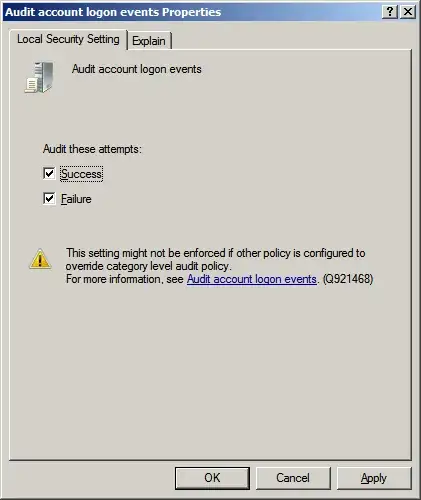Close the dialog with the X button

pos(408,12)
